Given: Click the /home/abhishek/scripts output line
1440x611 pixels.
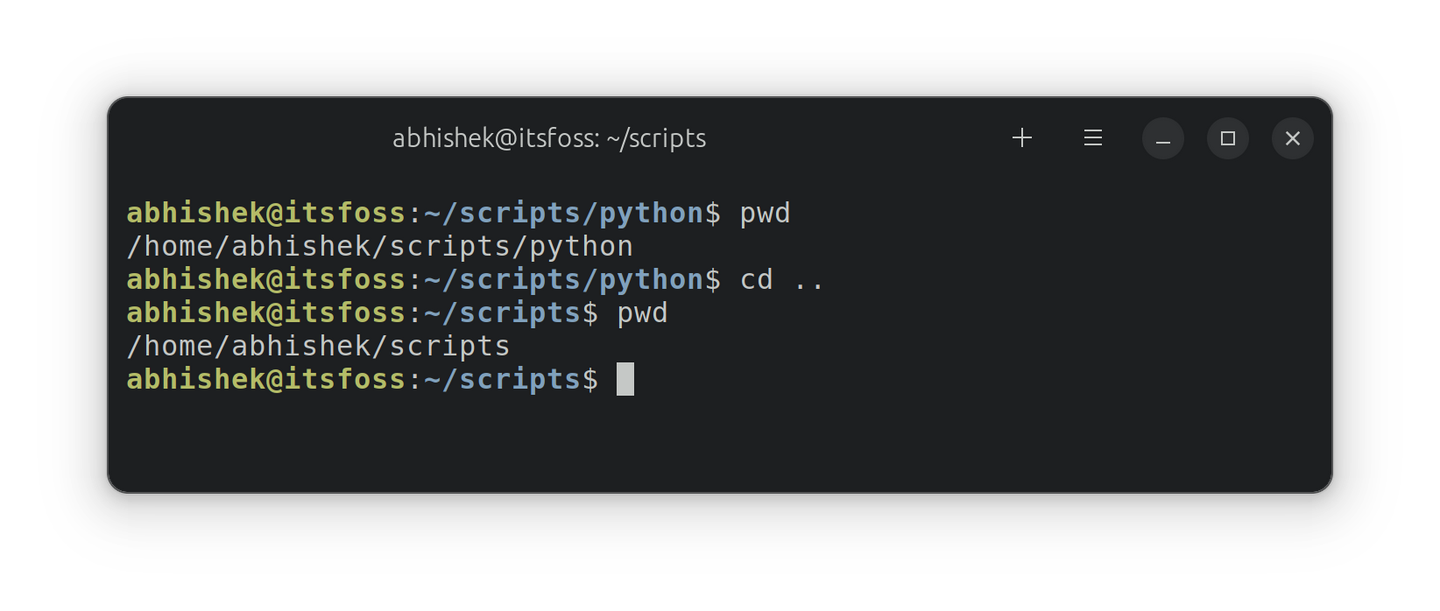Looking at the screenshot, I should tap(318, 346).
